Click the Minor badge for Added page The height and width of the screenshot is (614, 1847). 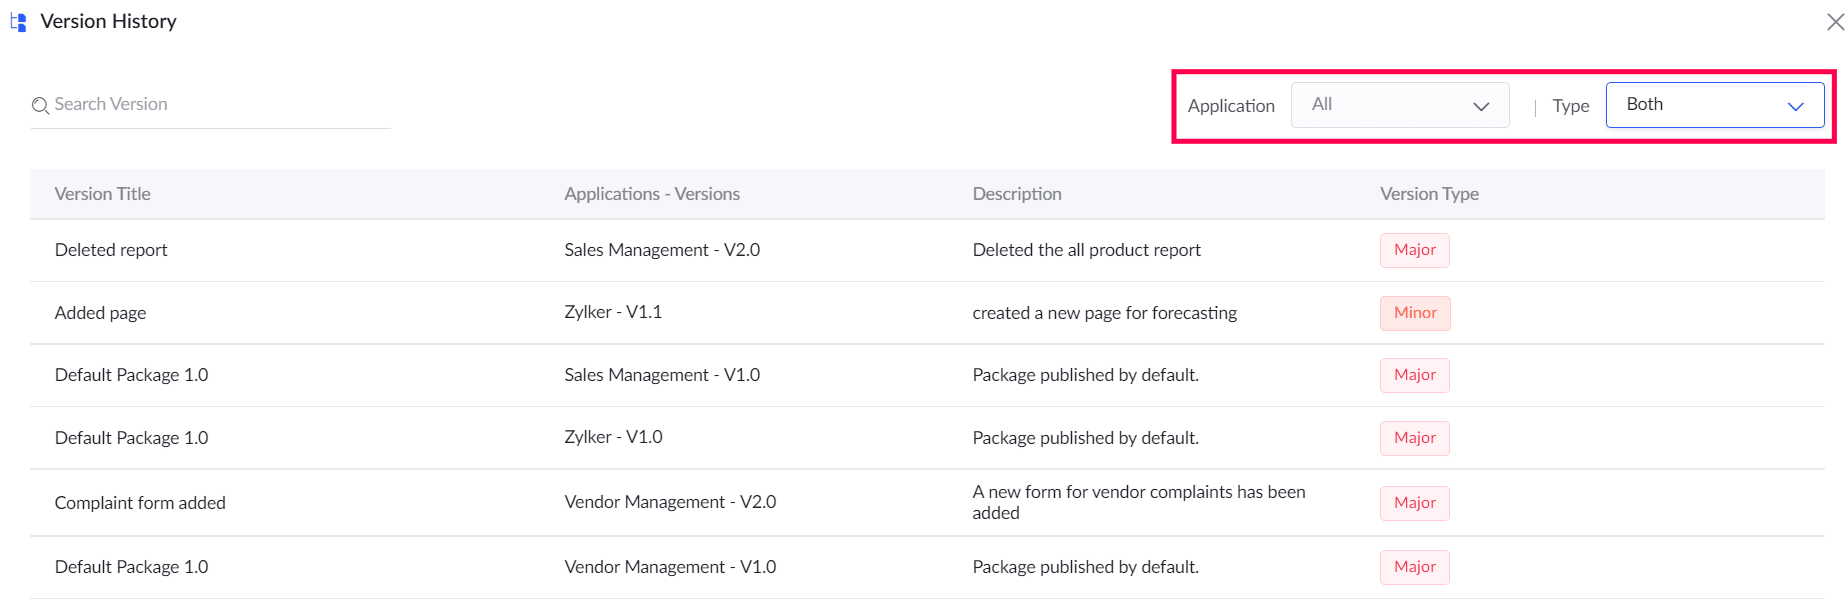click(x=1415, y=313)
